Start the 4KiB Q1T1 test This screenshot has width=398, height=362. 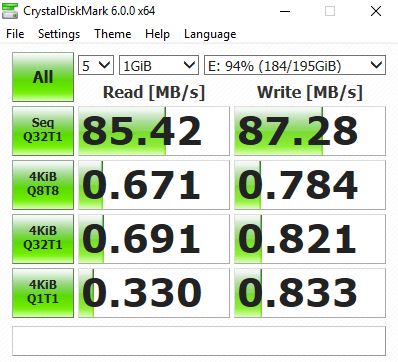43,293
